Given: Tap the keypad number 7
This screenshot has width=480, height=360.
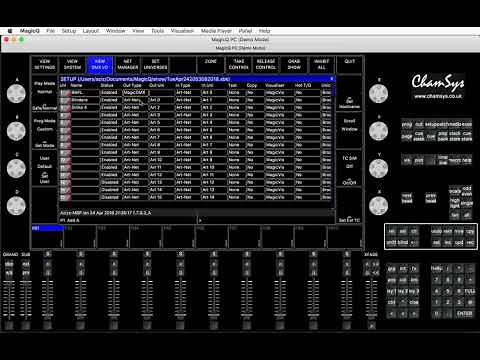Looking at the screenshot, I should pos(436,280).
